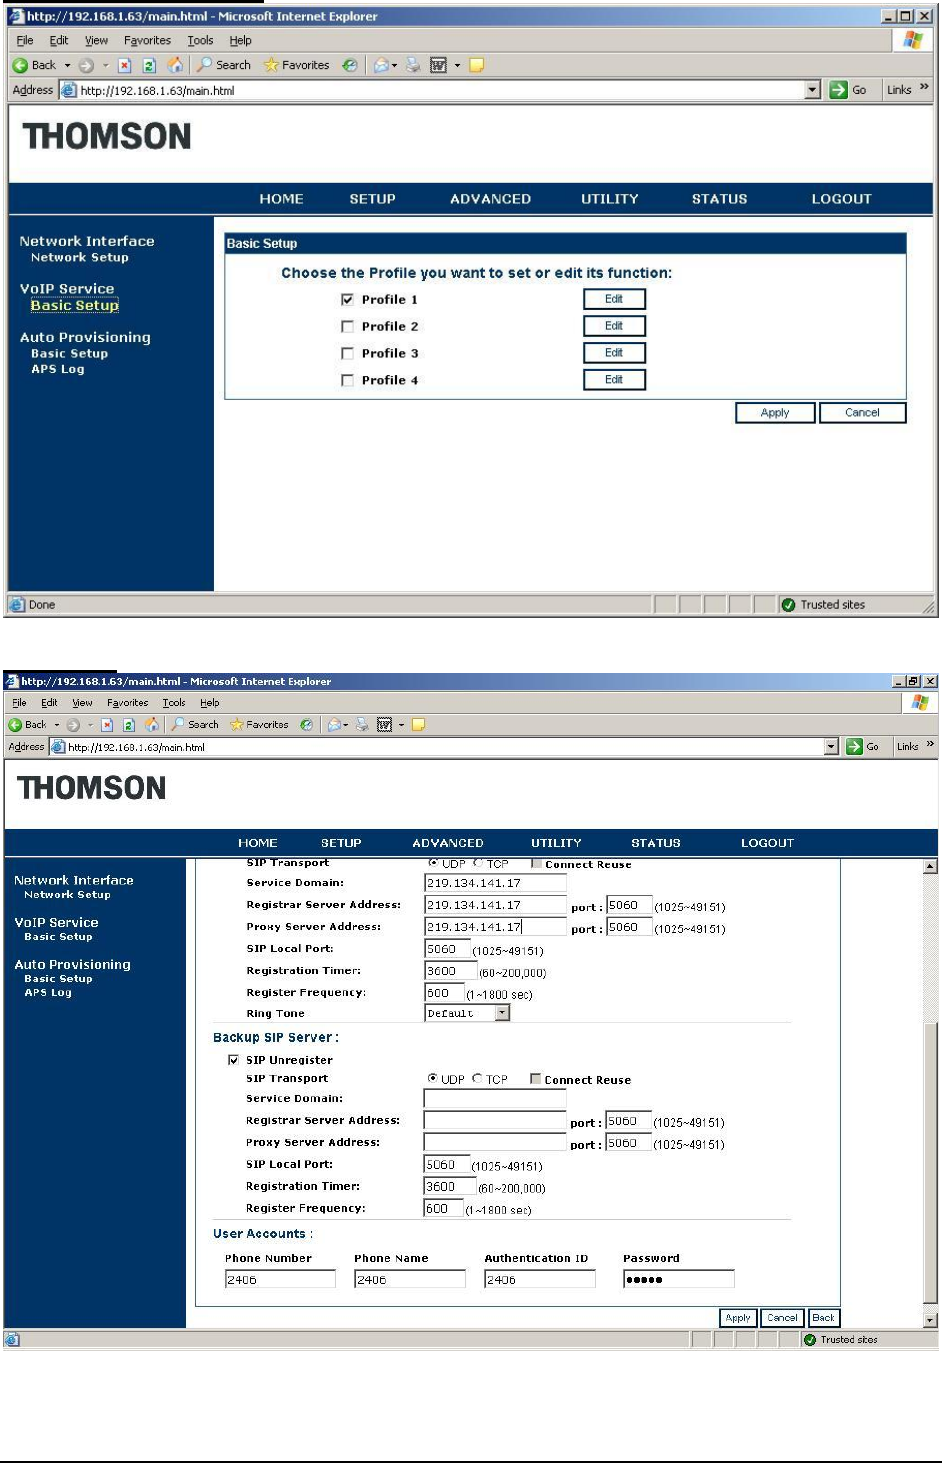Click the Back button beside Cancel on the SIP page
The width and height of the screenshot is (942, 1463).
click(823, 1318)
